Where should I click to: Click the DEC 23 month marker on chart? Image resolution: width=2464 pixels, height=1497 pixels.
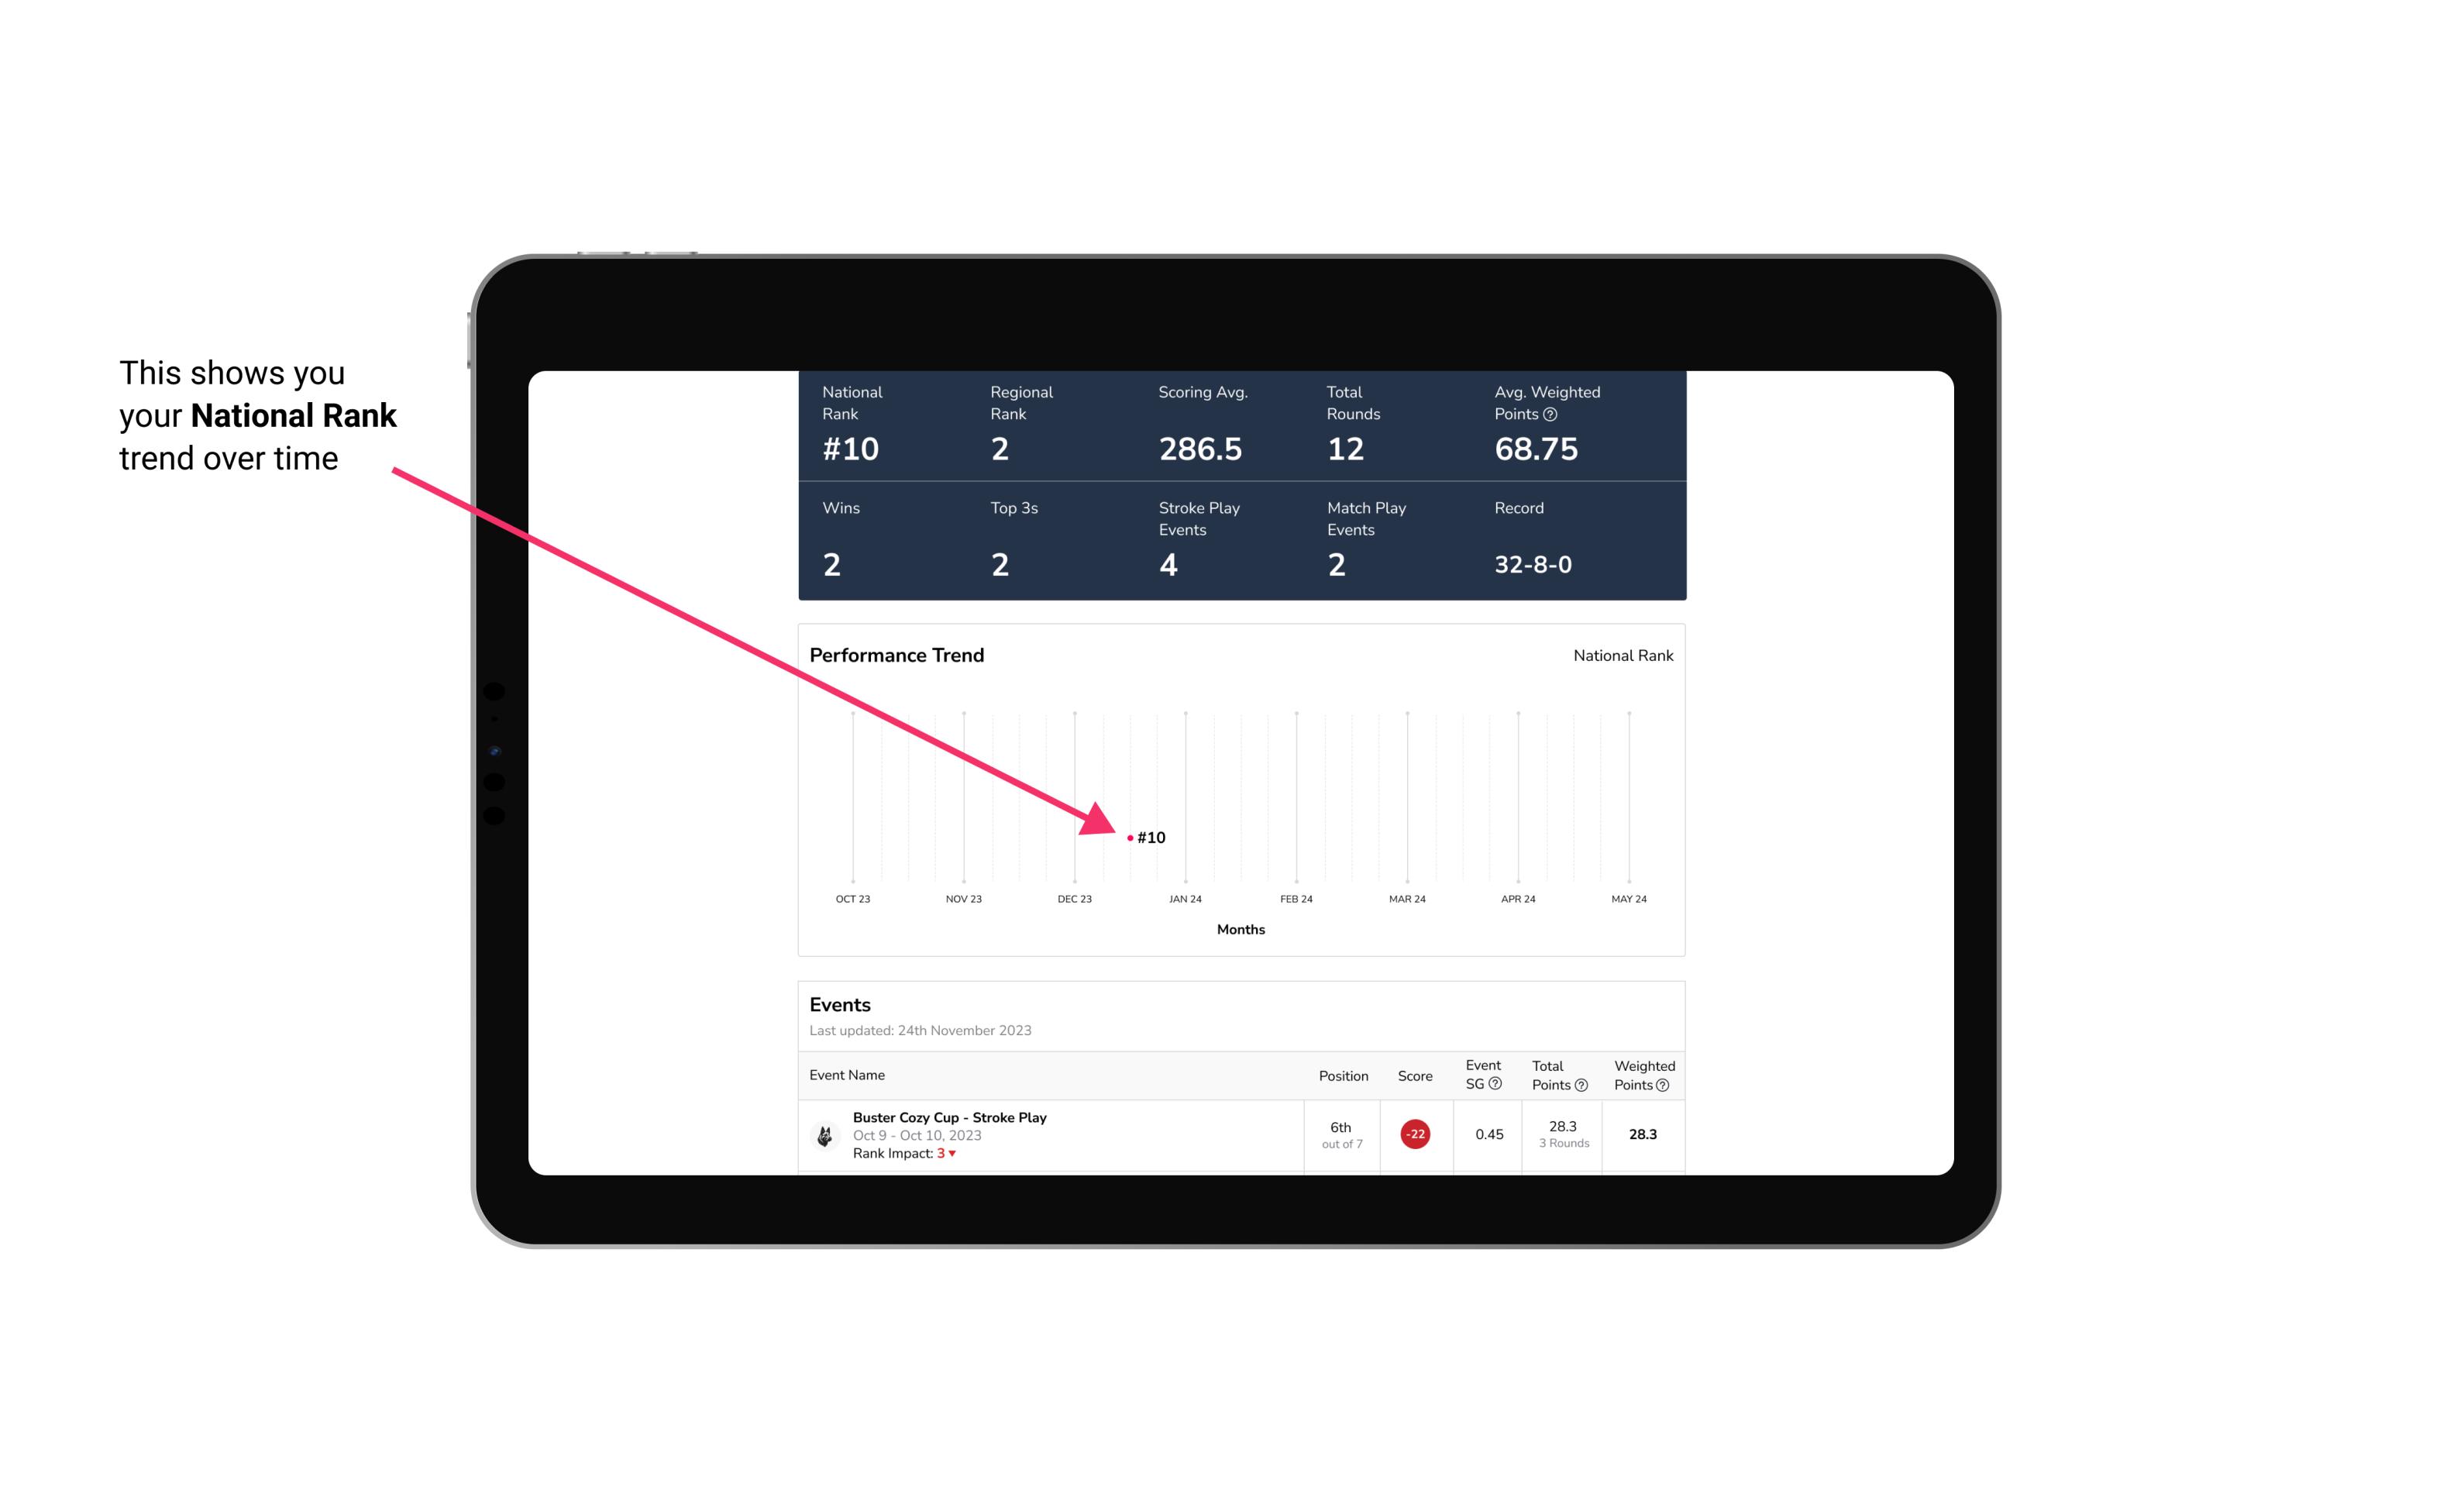[1075, 897]
